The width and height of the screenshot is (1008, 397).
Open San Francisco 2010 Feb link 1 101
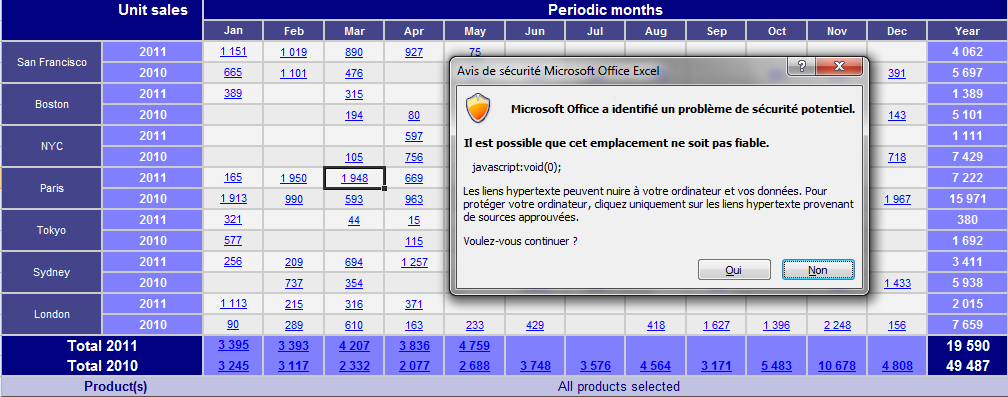pyautogui.click(x=293, y=73)
